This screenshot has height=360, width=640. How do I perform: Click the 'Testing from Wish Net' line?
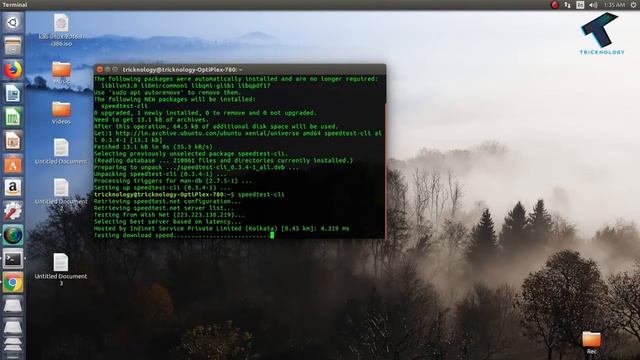[x=169, y=215]
